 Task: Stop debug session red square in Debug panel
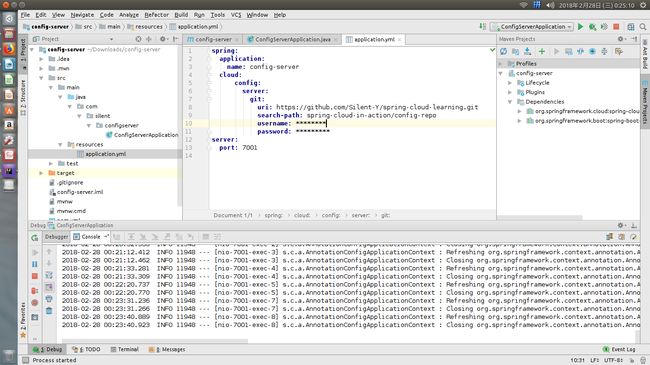tap(35, 276)
